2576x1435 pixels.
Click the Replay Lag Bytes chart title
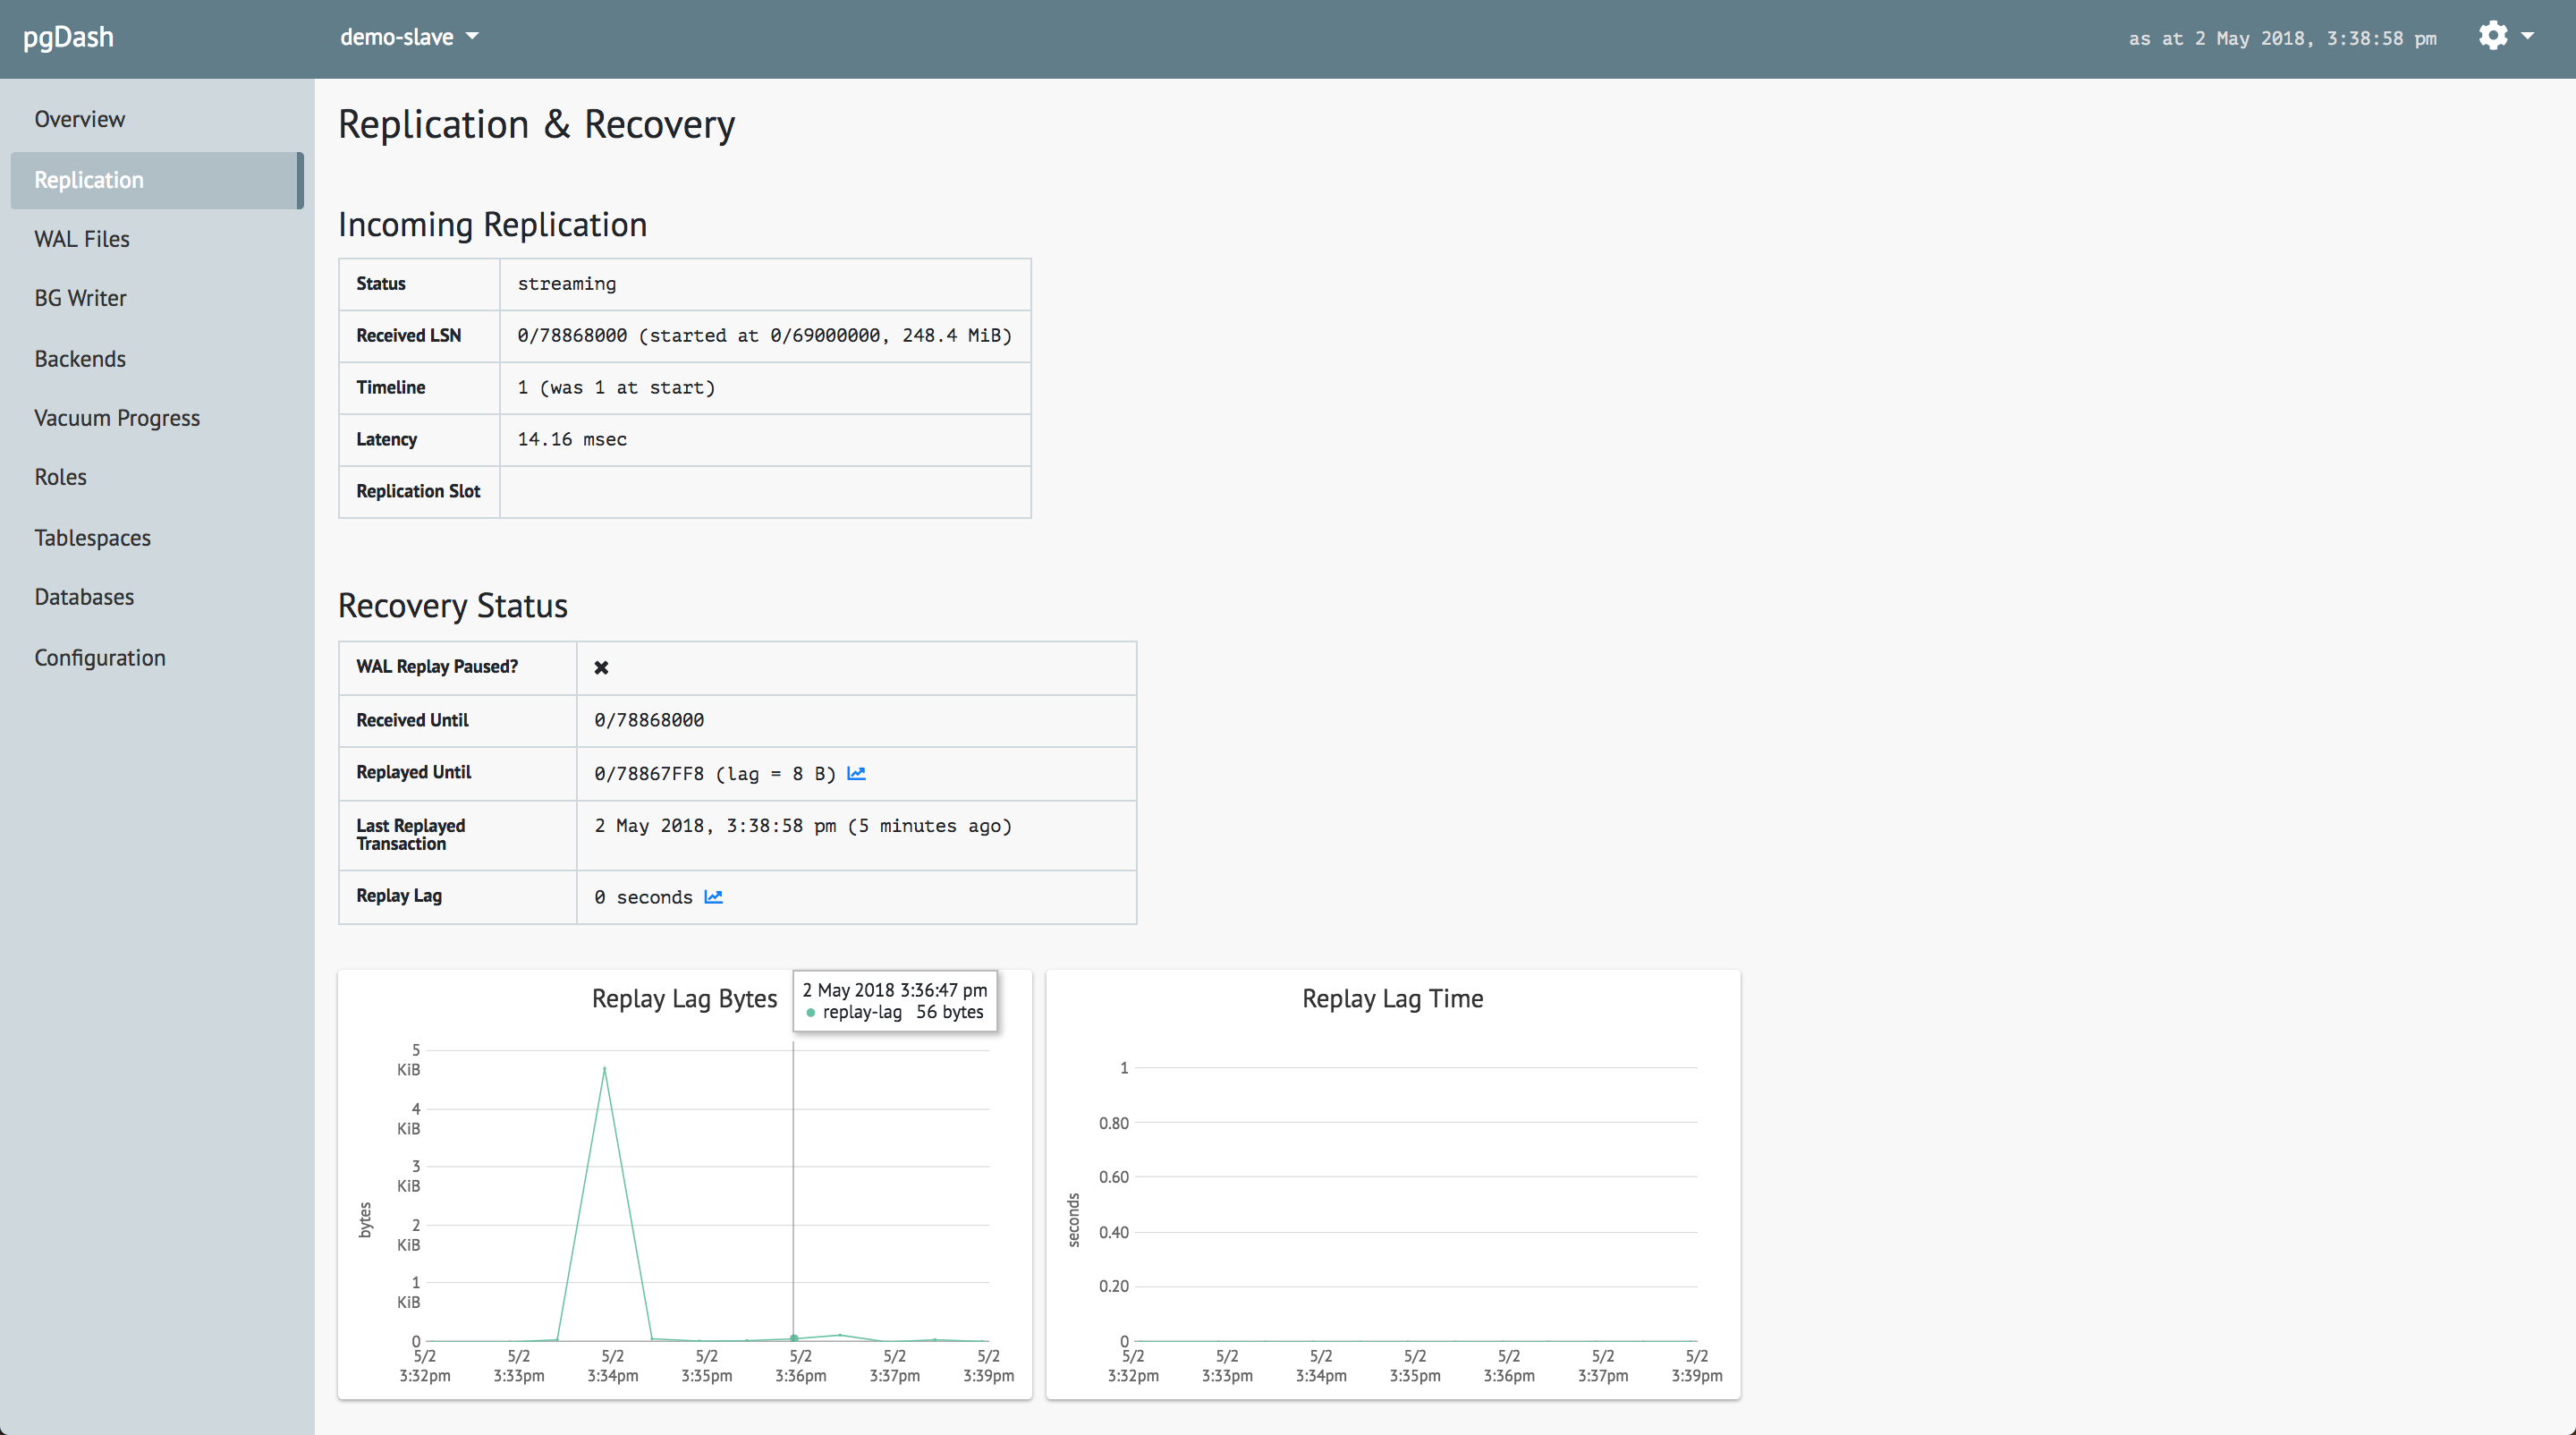pos(685,999)
